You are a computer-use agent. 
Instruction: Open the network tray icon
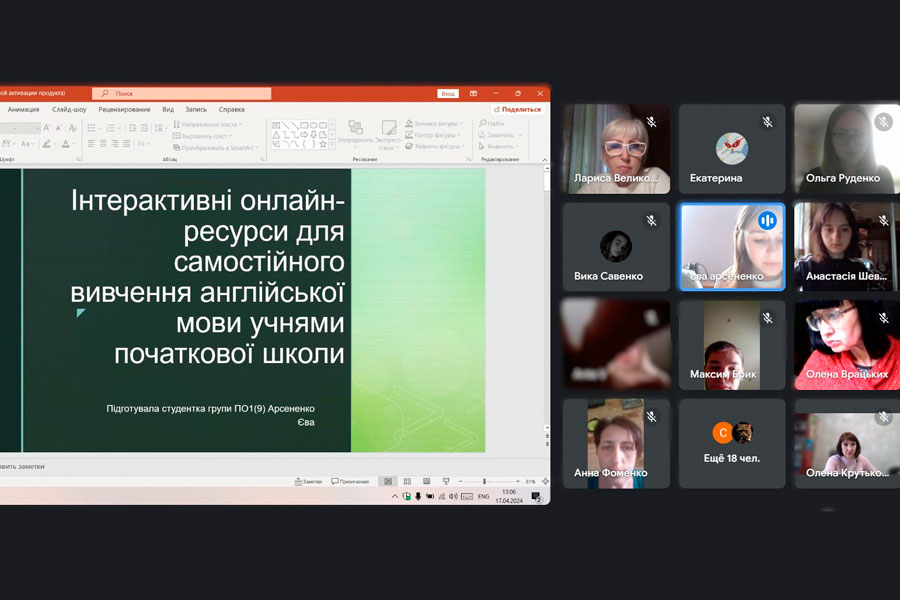tap(441, 497)
